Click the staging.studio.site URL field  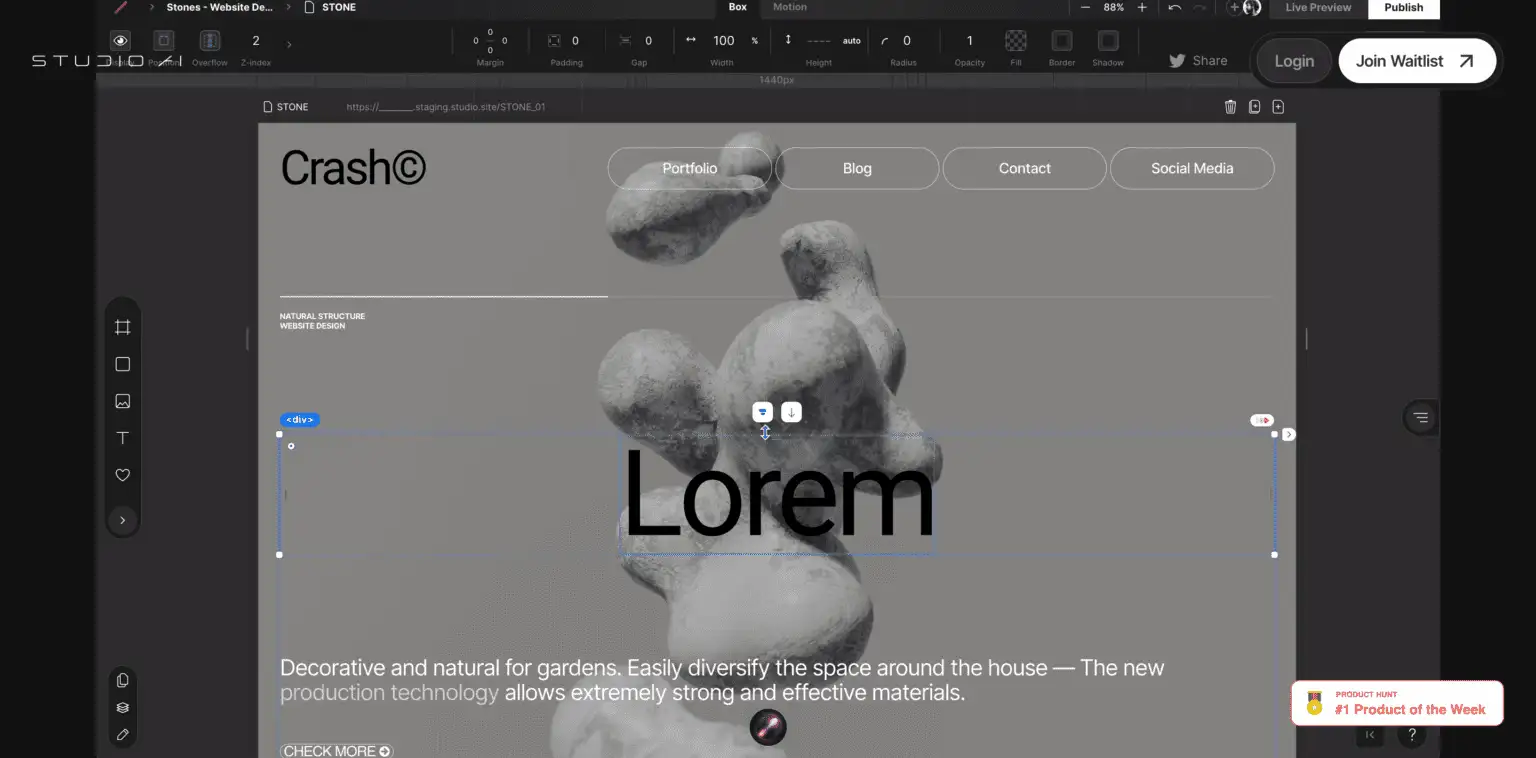click(x=446, y=107)
